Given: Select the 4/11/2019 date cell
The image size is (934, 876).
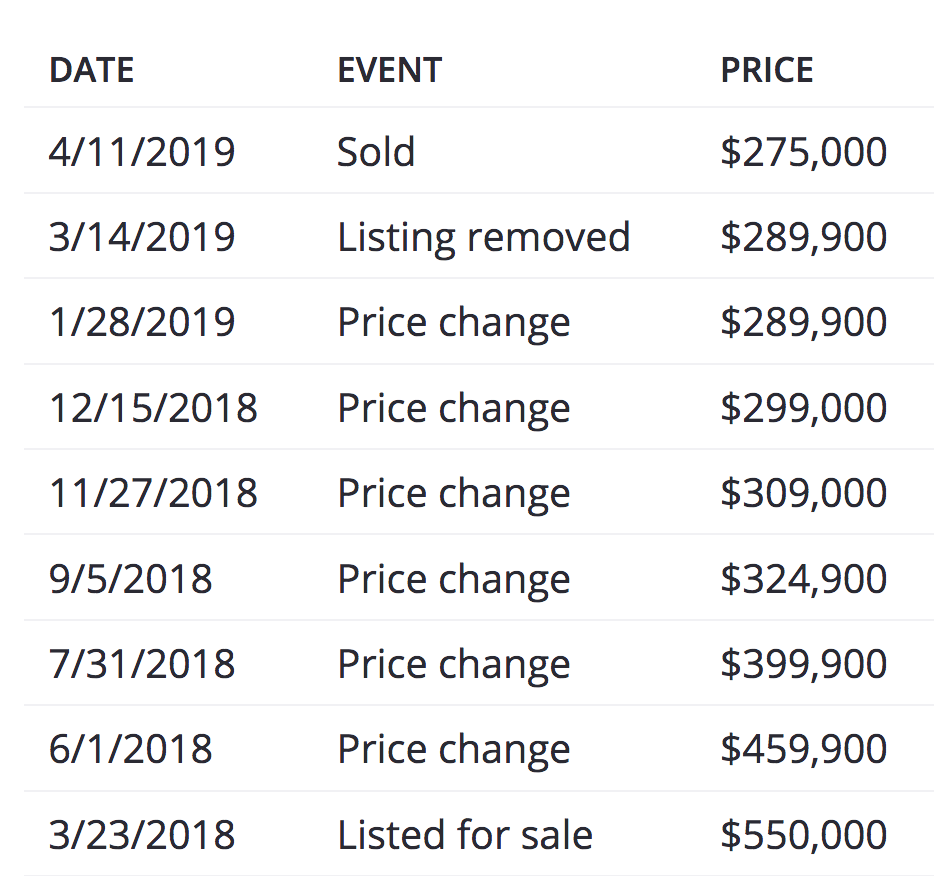Looking at the screenshot, I should 142,152.
